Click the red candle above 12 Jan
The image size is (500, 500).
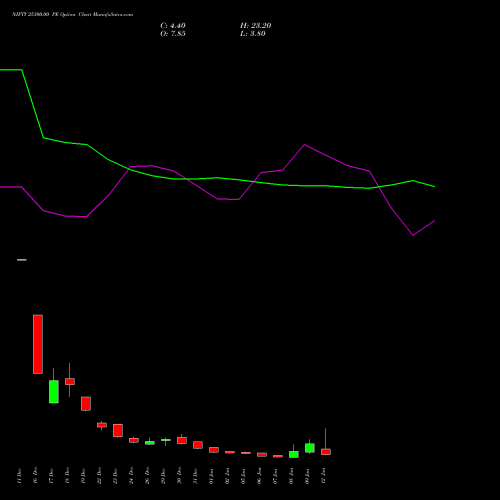pyautogui.click(x=326, y=452)
